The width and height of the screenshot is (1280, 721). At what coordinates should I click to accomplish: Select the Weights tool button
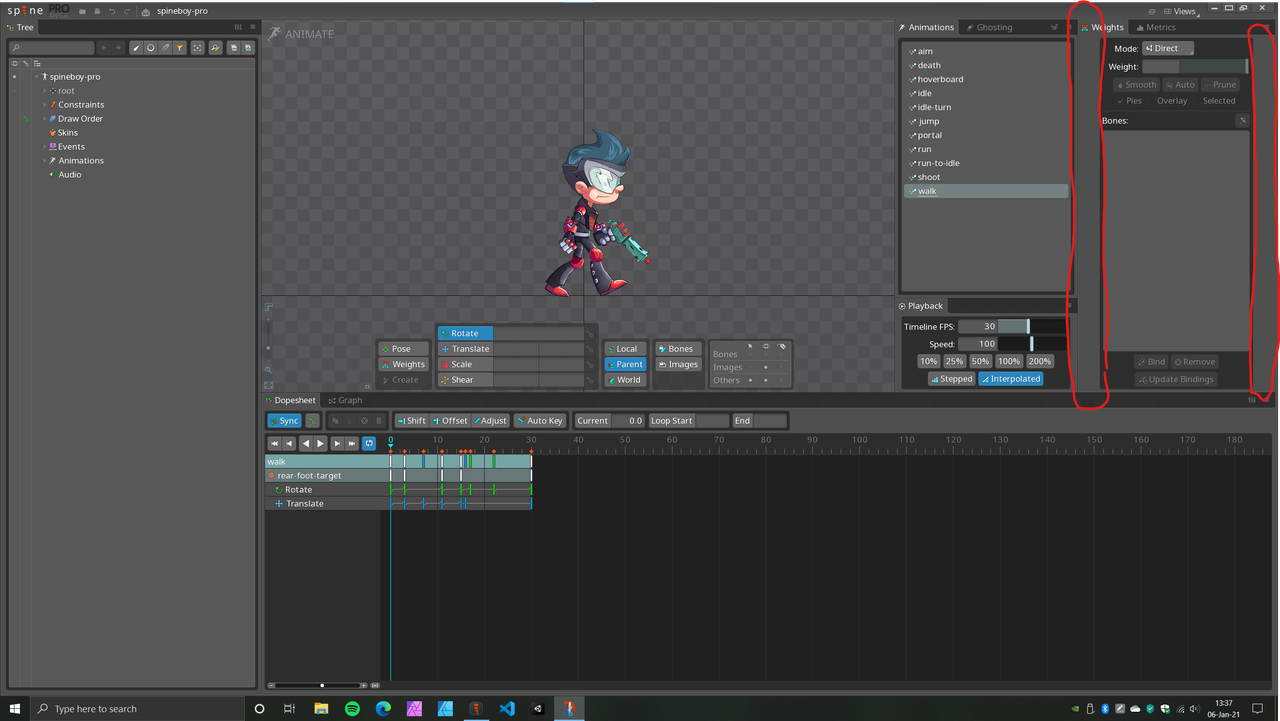click(403, 364)
